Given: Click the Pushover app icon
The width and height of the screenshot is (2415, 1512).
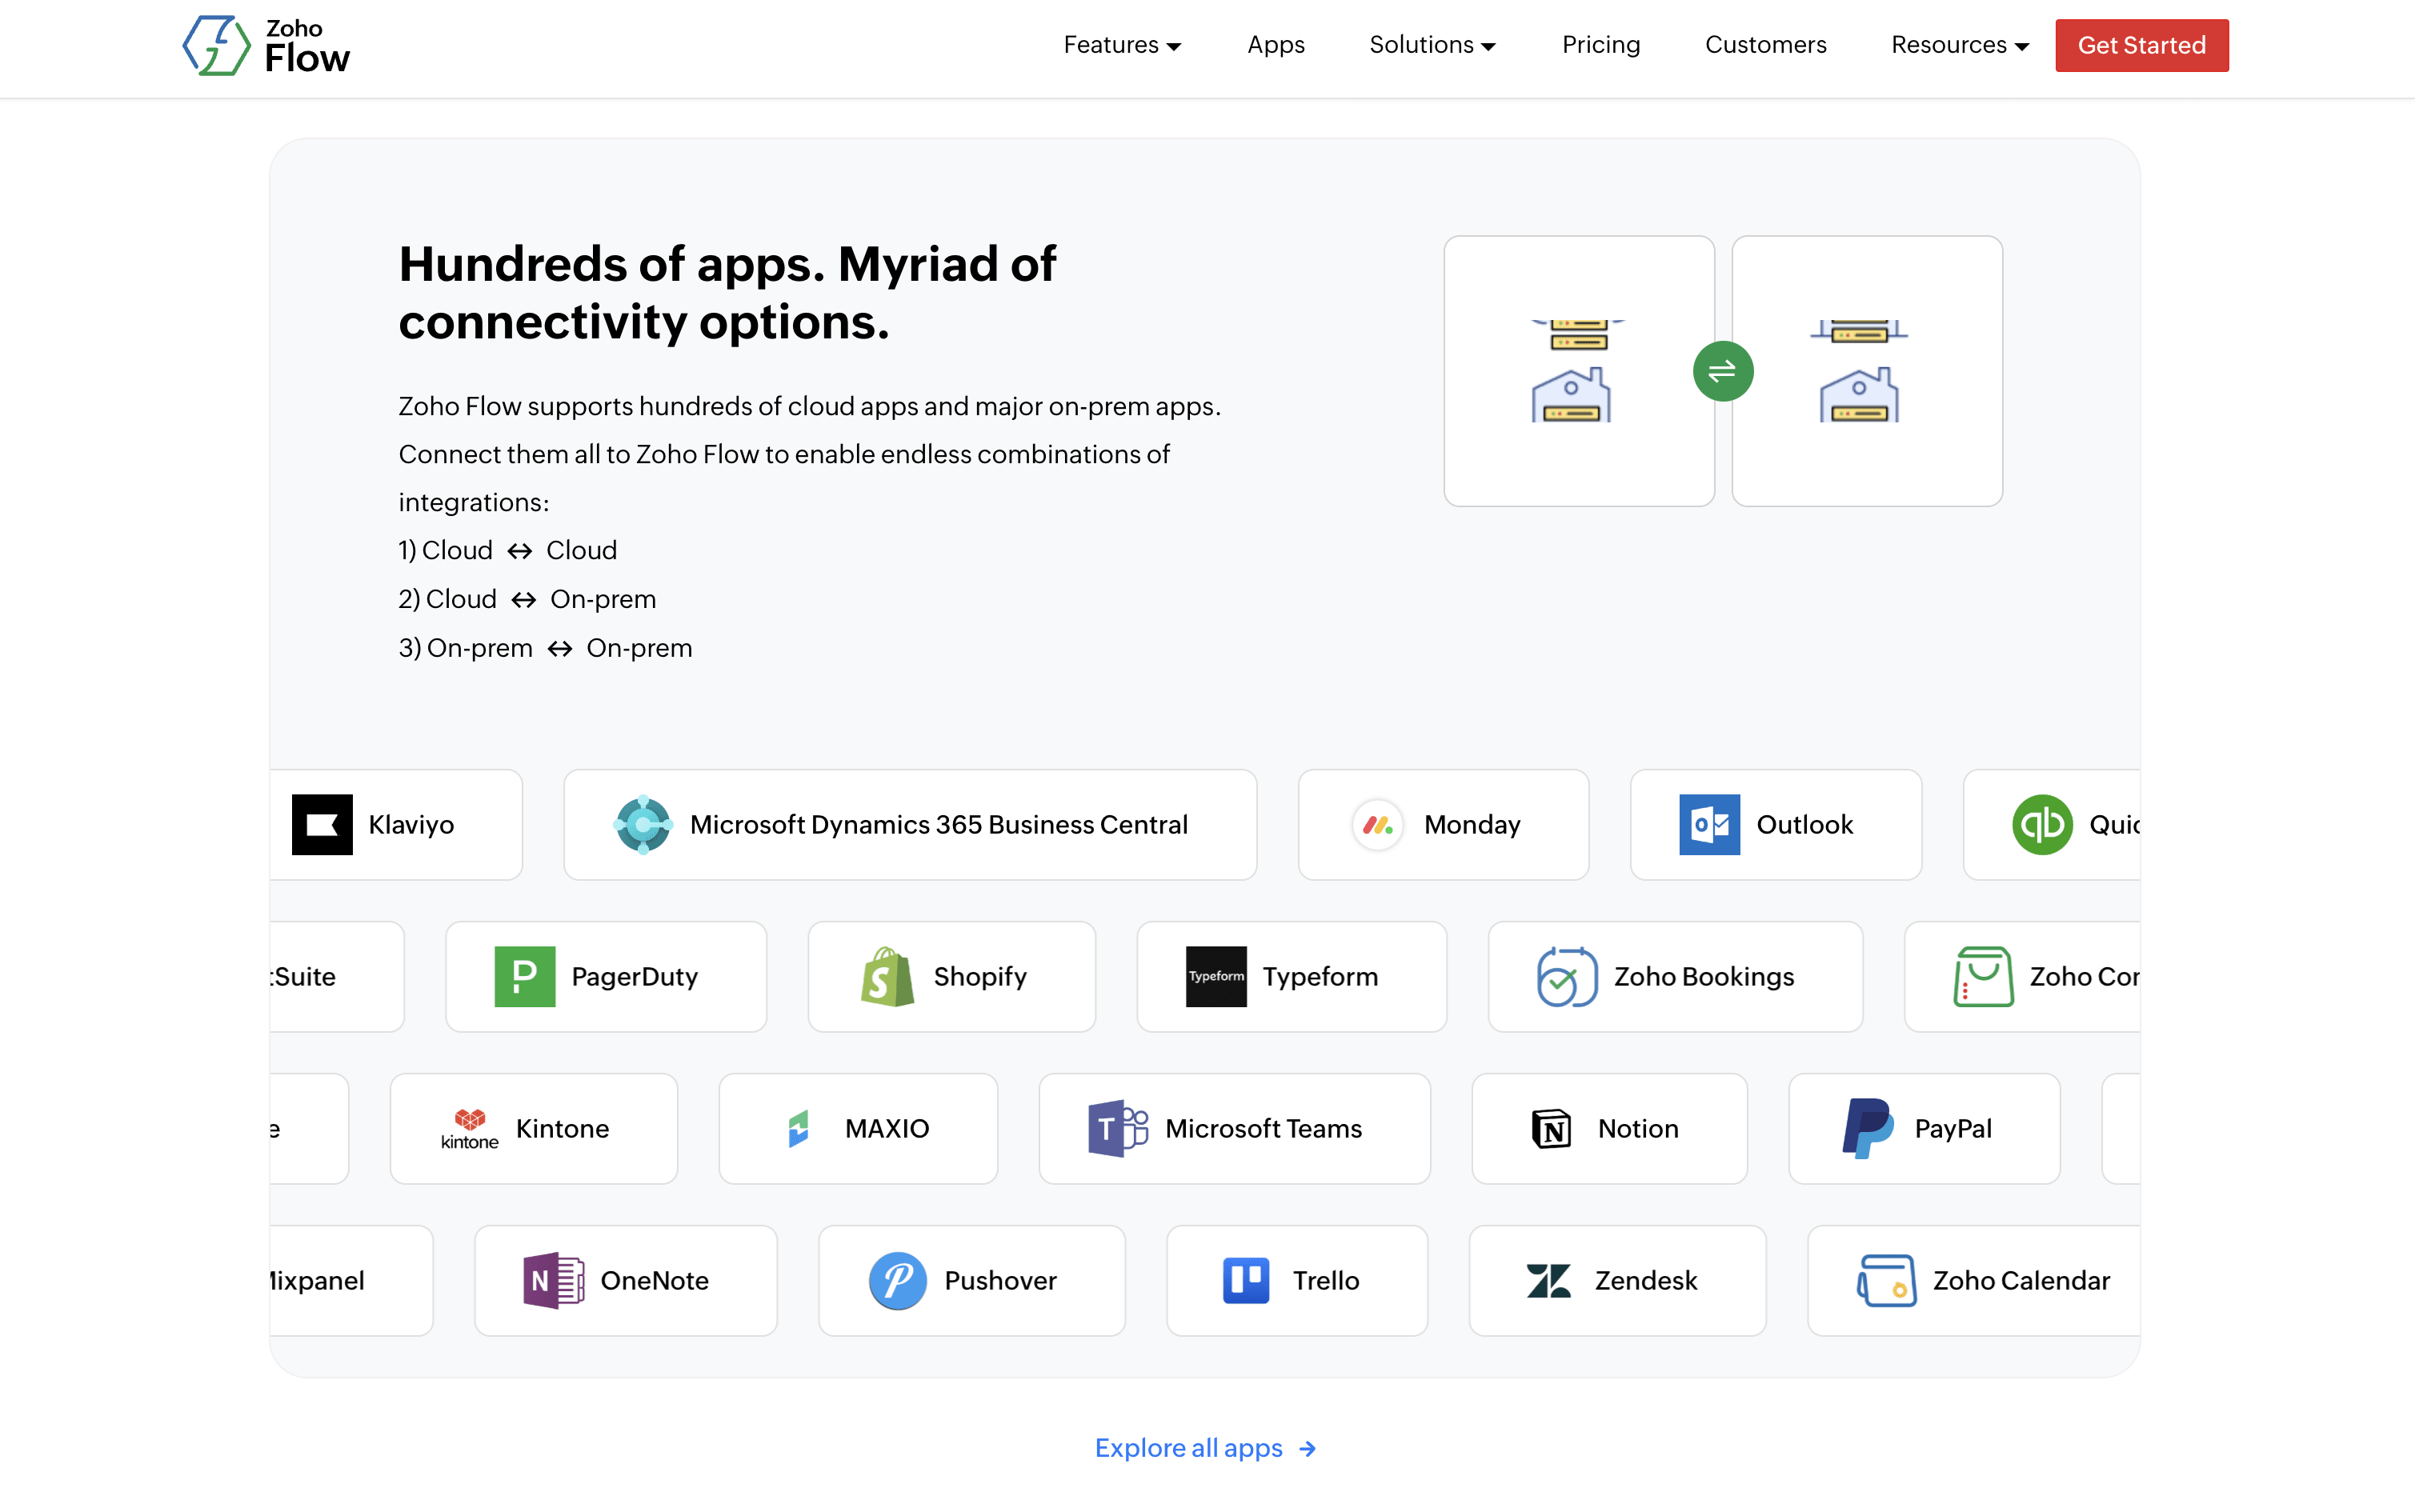Looking at the screenshot, I should (x=897, y=1280).
